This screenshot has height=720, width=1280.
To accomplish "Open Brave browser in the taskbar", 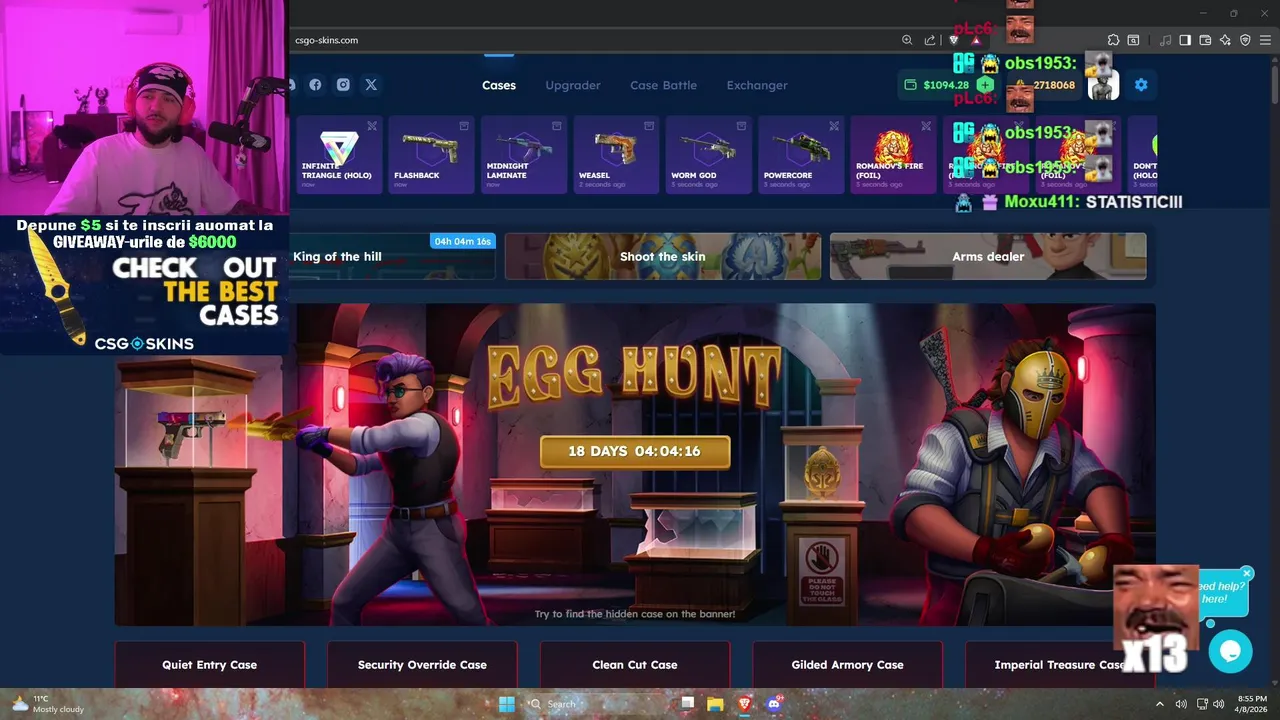I will (744, 704).
